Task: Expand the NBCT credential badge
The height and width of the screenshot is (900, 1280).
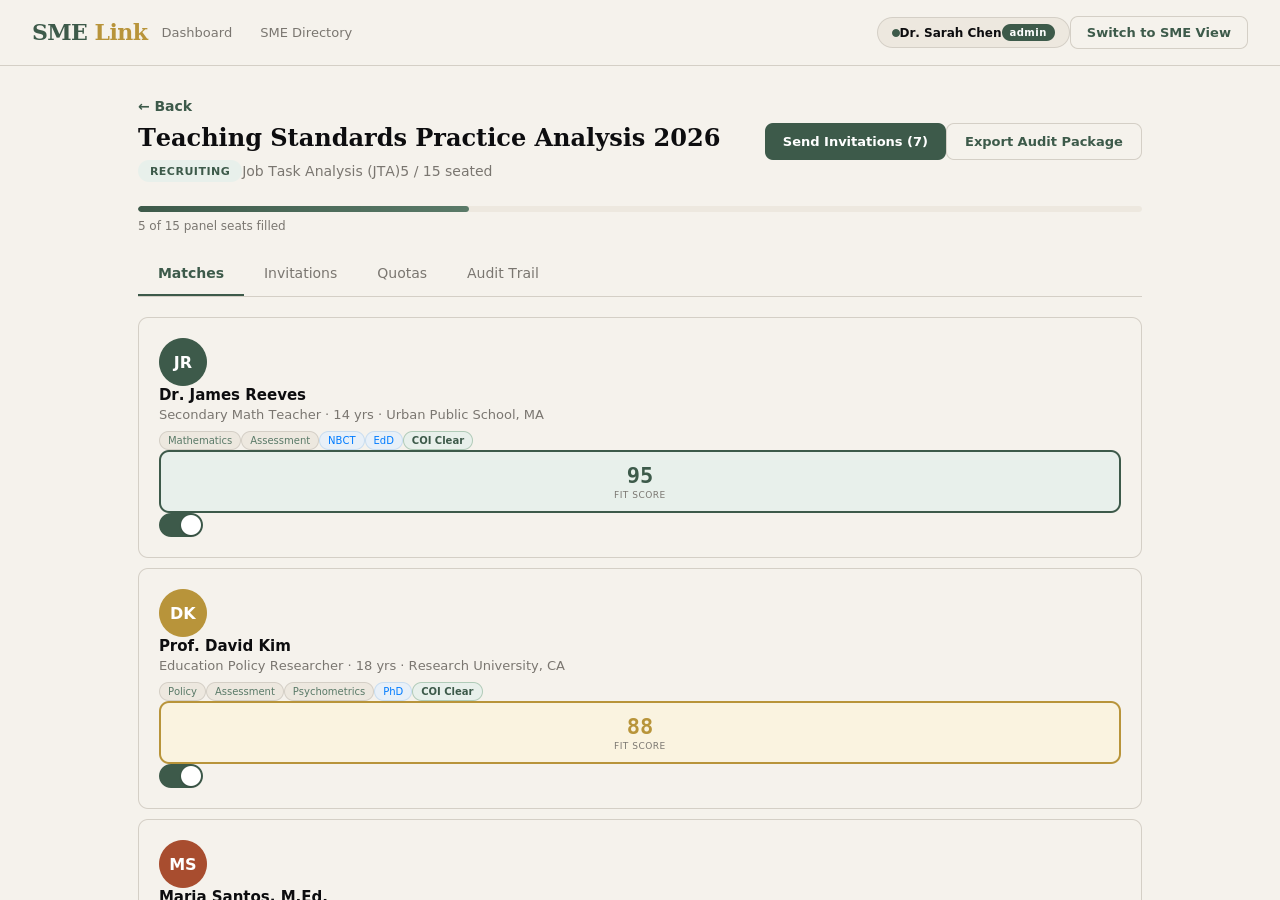Action: tap(341, 439)
